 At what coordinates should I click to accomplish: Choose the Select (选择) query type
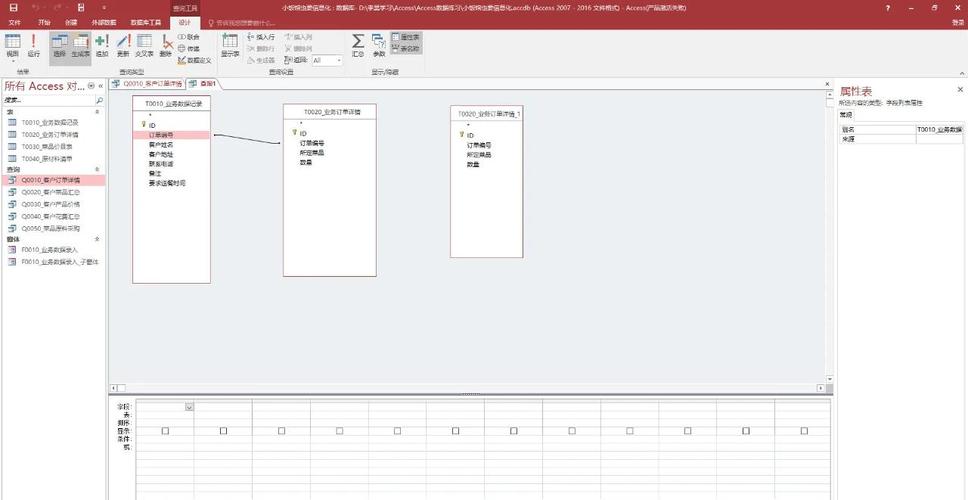click(60, 47)
